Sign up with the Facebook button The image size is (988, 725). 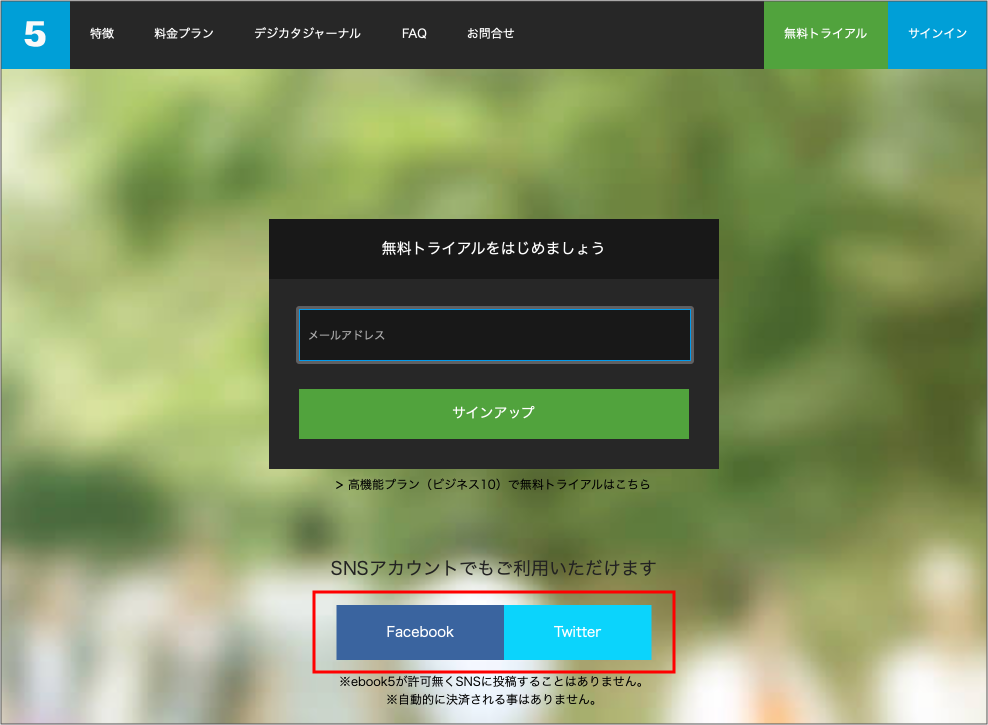coord(420,632)
